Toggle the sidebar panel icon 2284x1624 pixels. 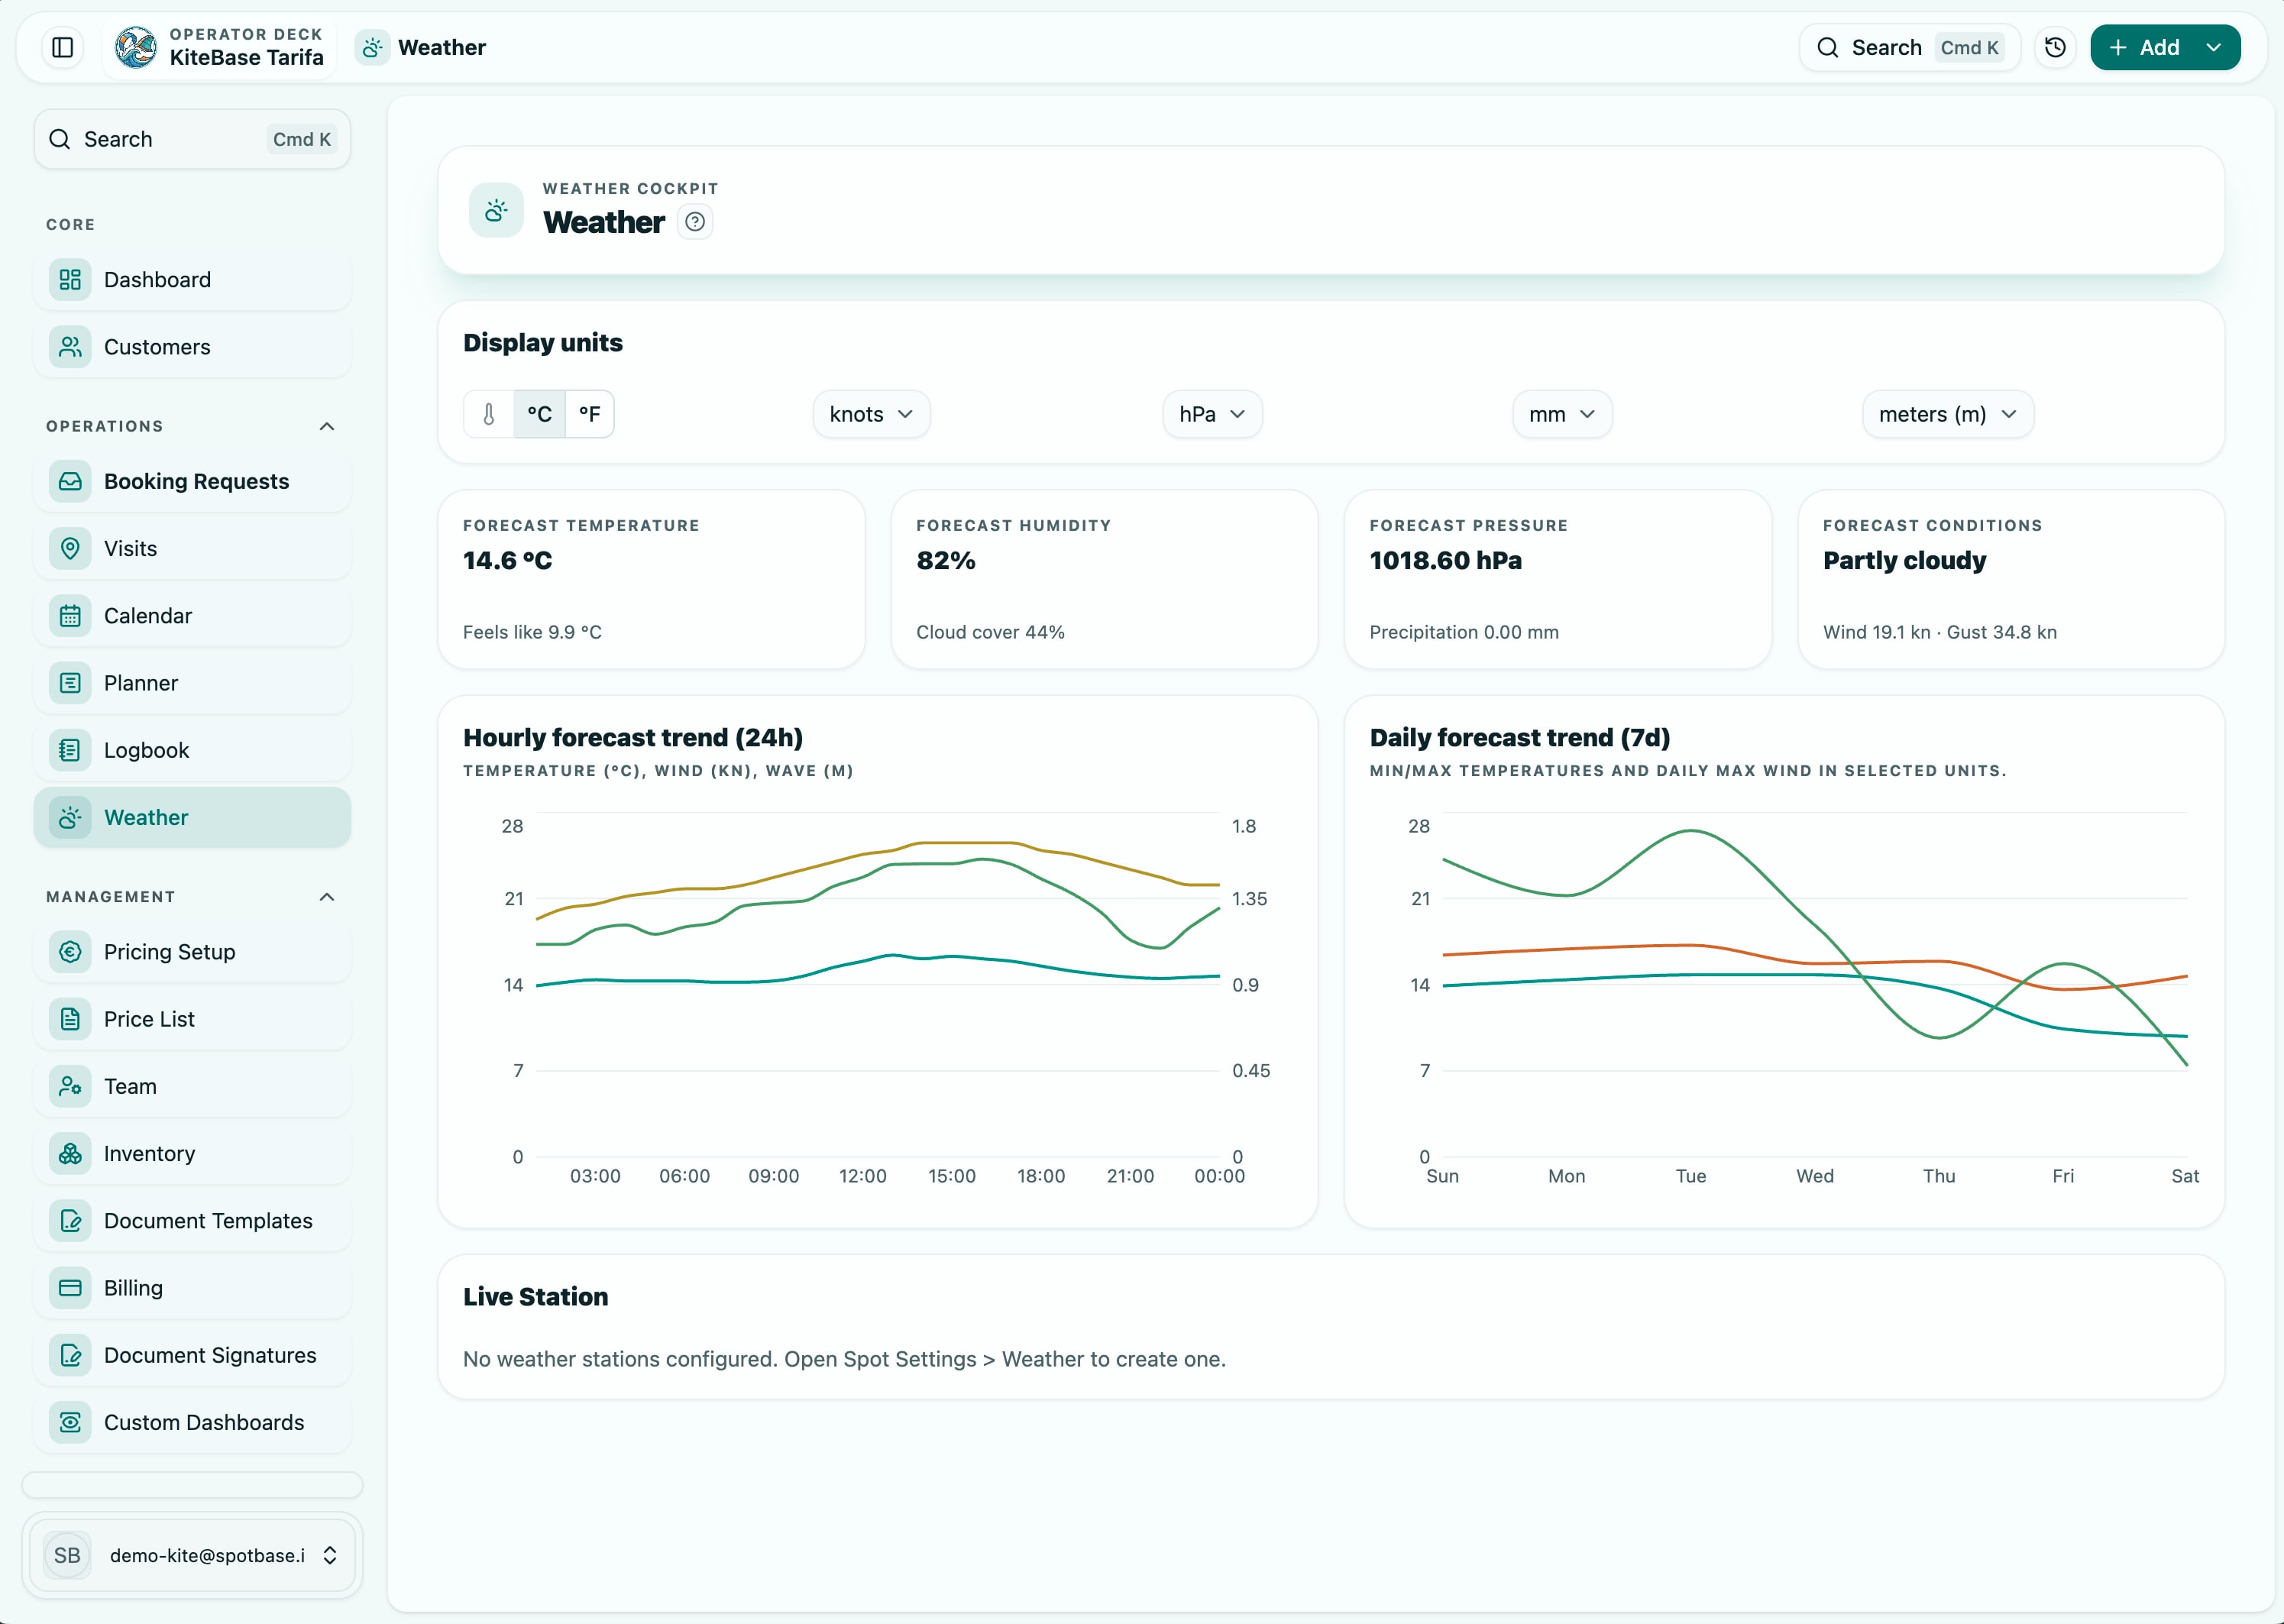pos(63,47)
